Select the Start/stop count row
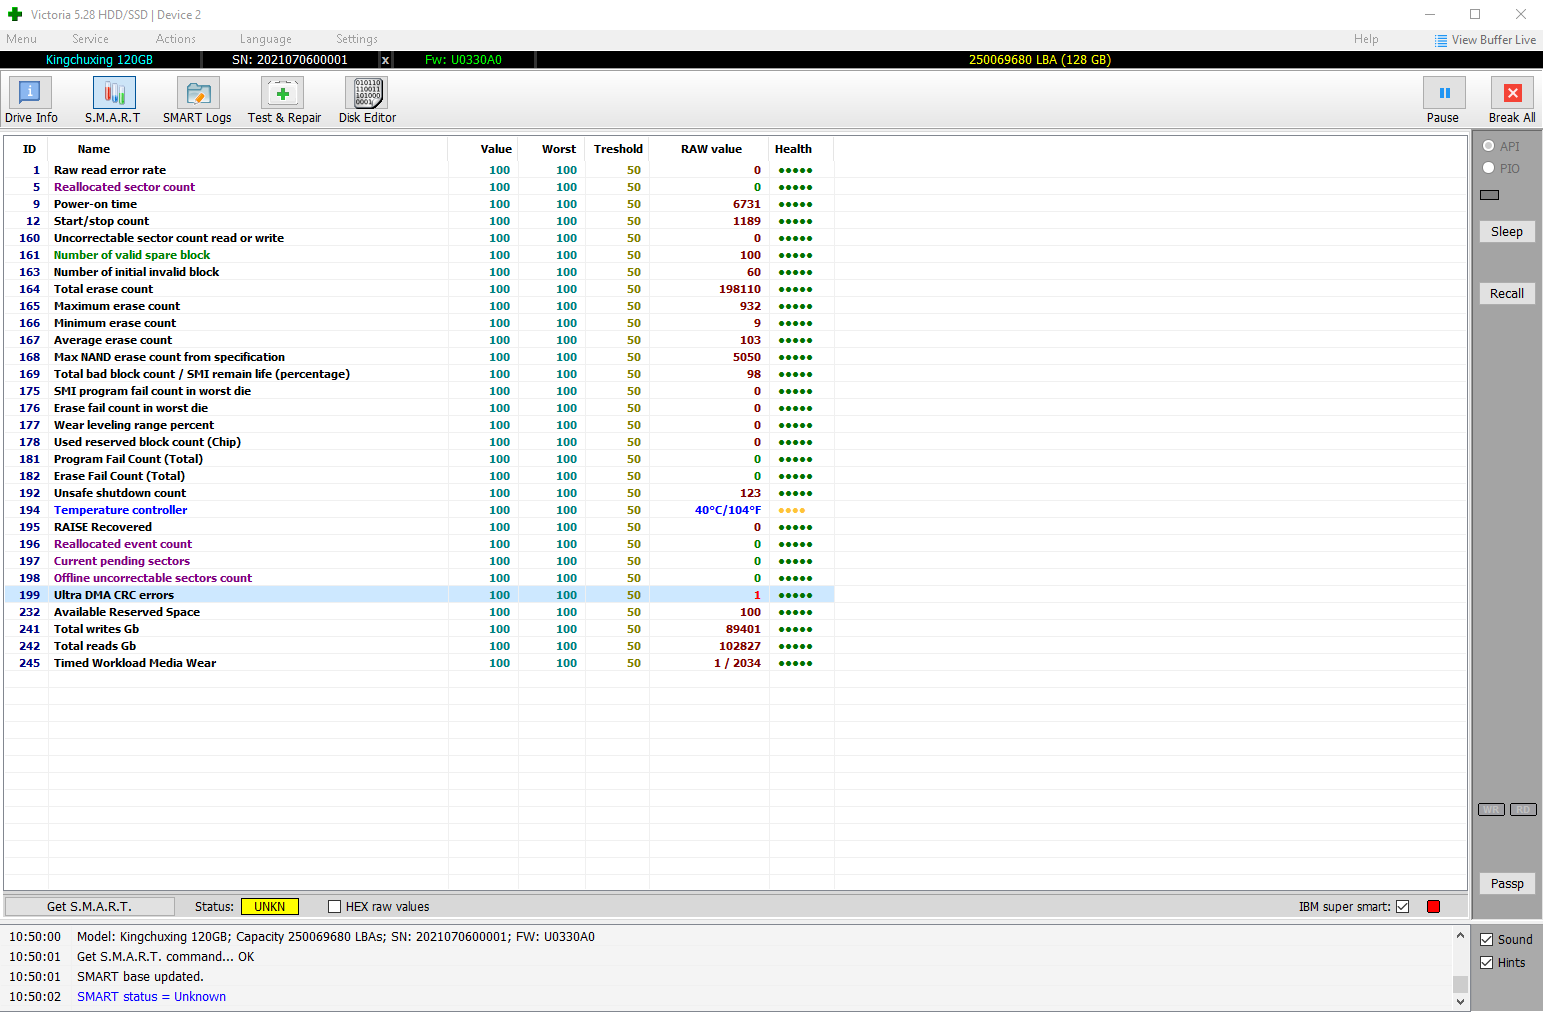 419,221
